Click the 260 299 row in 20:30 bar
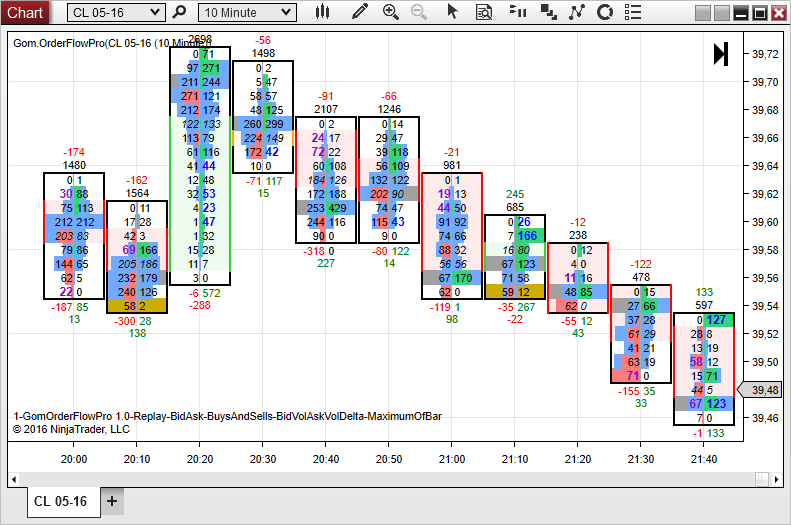Screen dimensions: 791x525 point(263,124)
